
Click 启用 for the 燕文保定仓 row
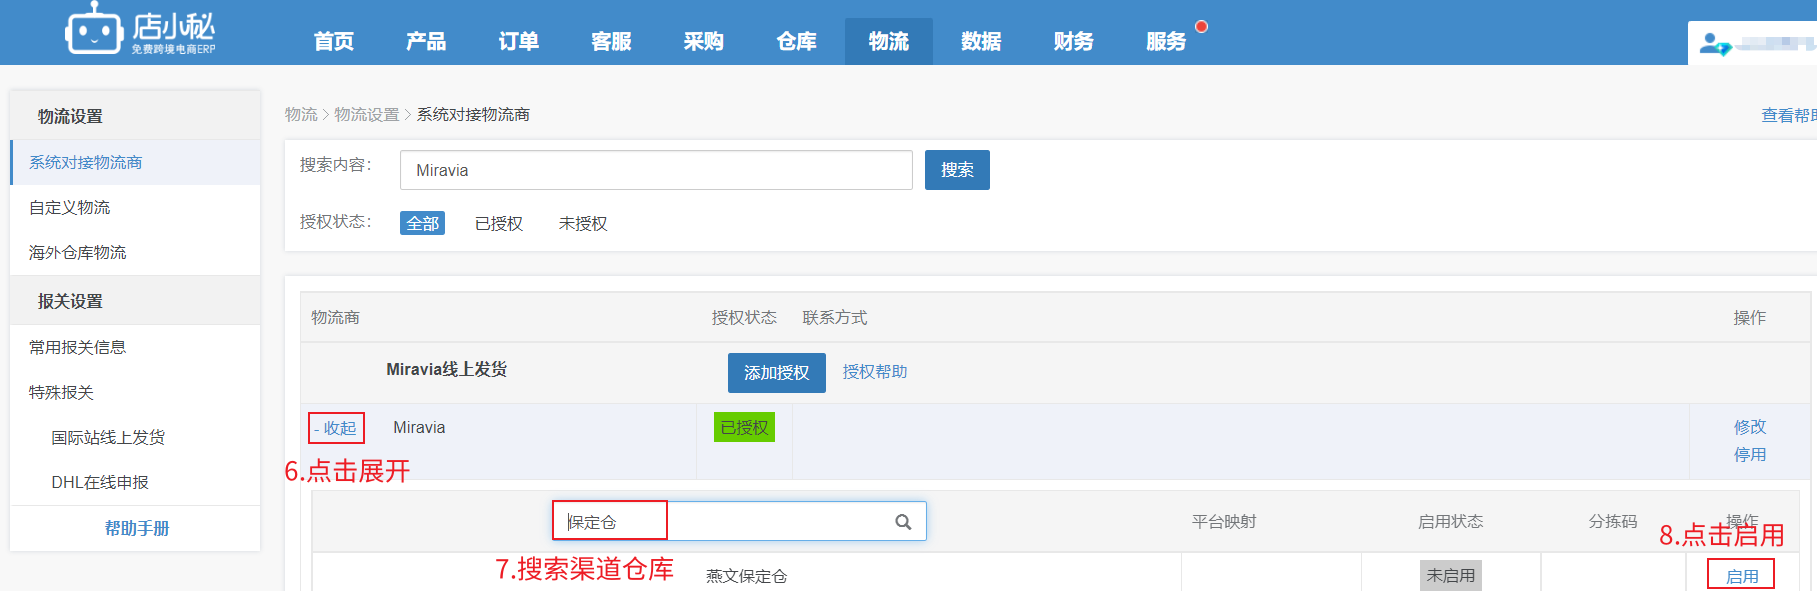click(x=1742, y=576)
